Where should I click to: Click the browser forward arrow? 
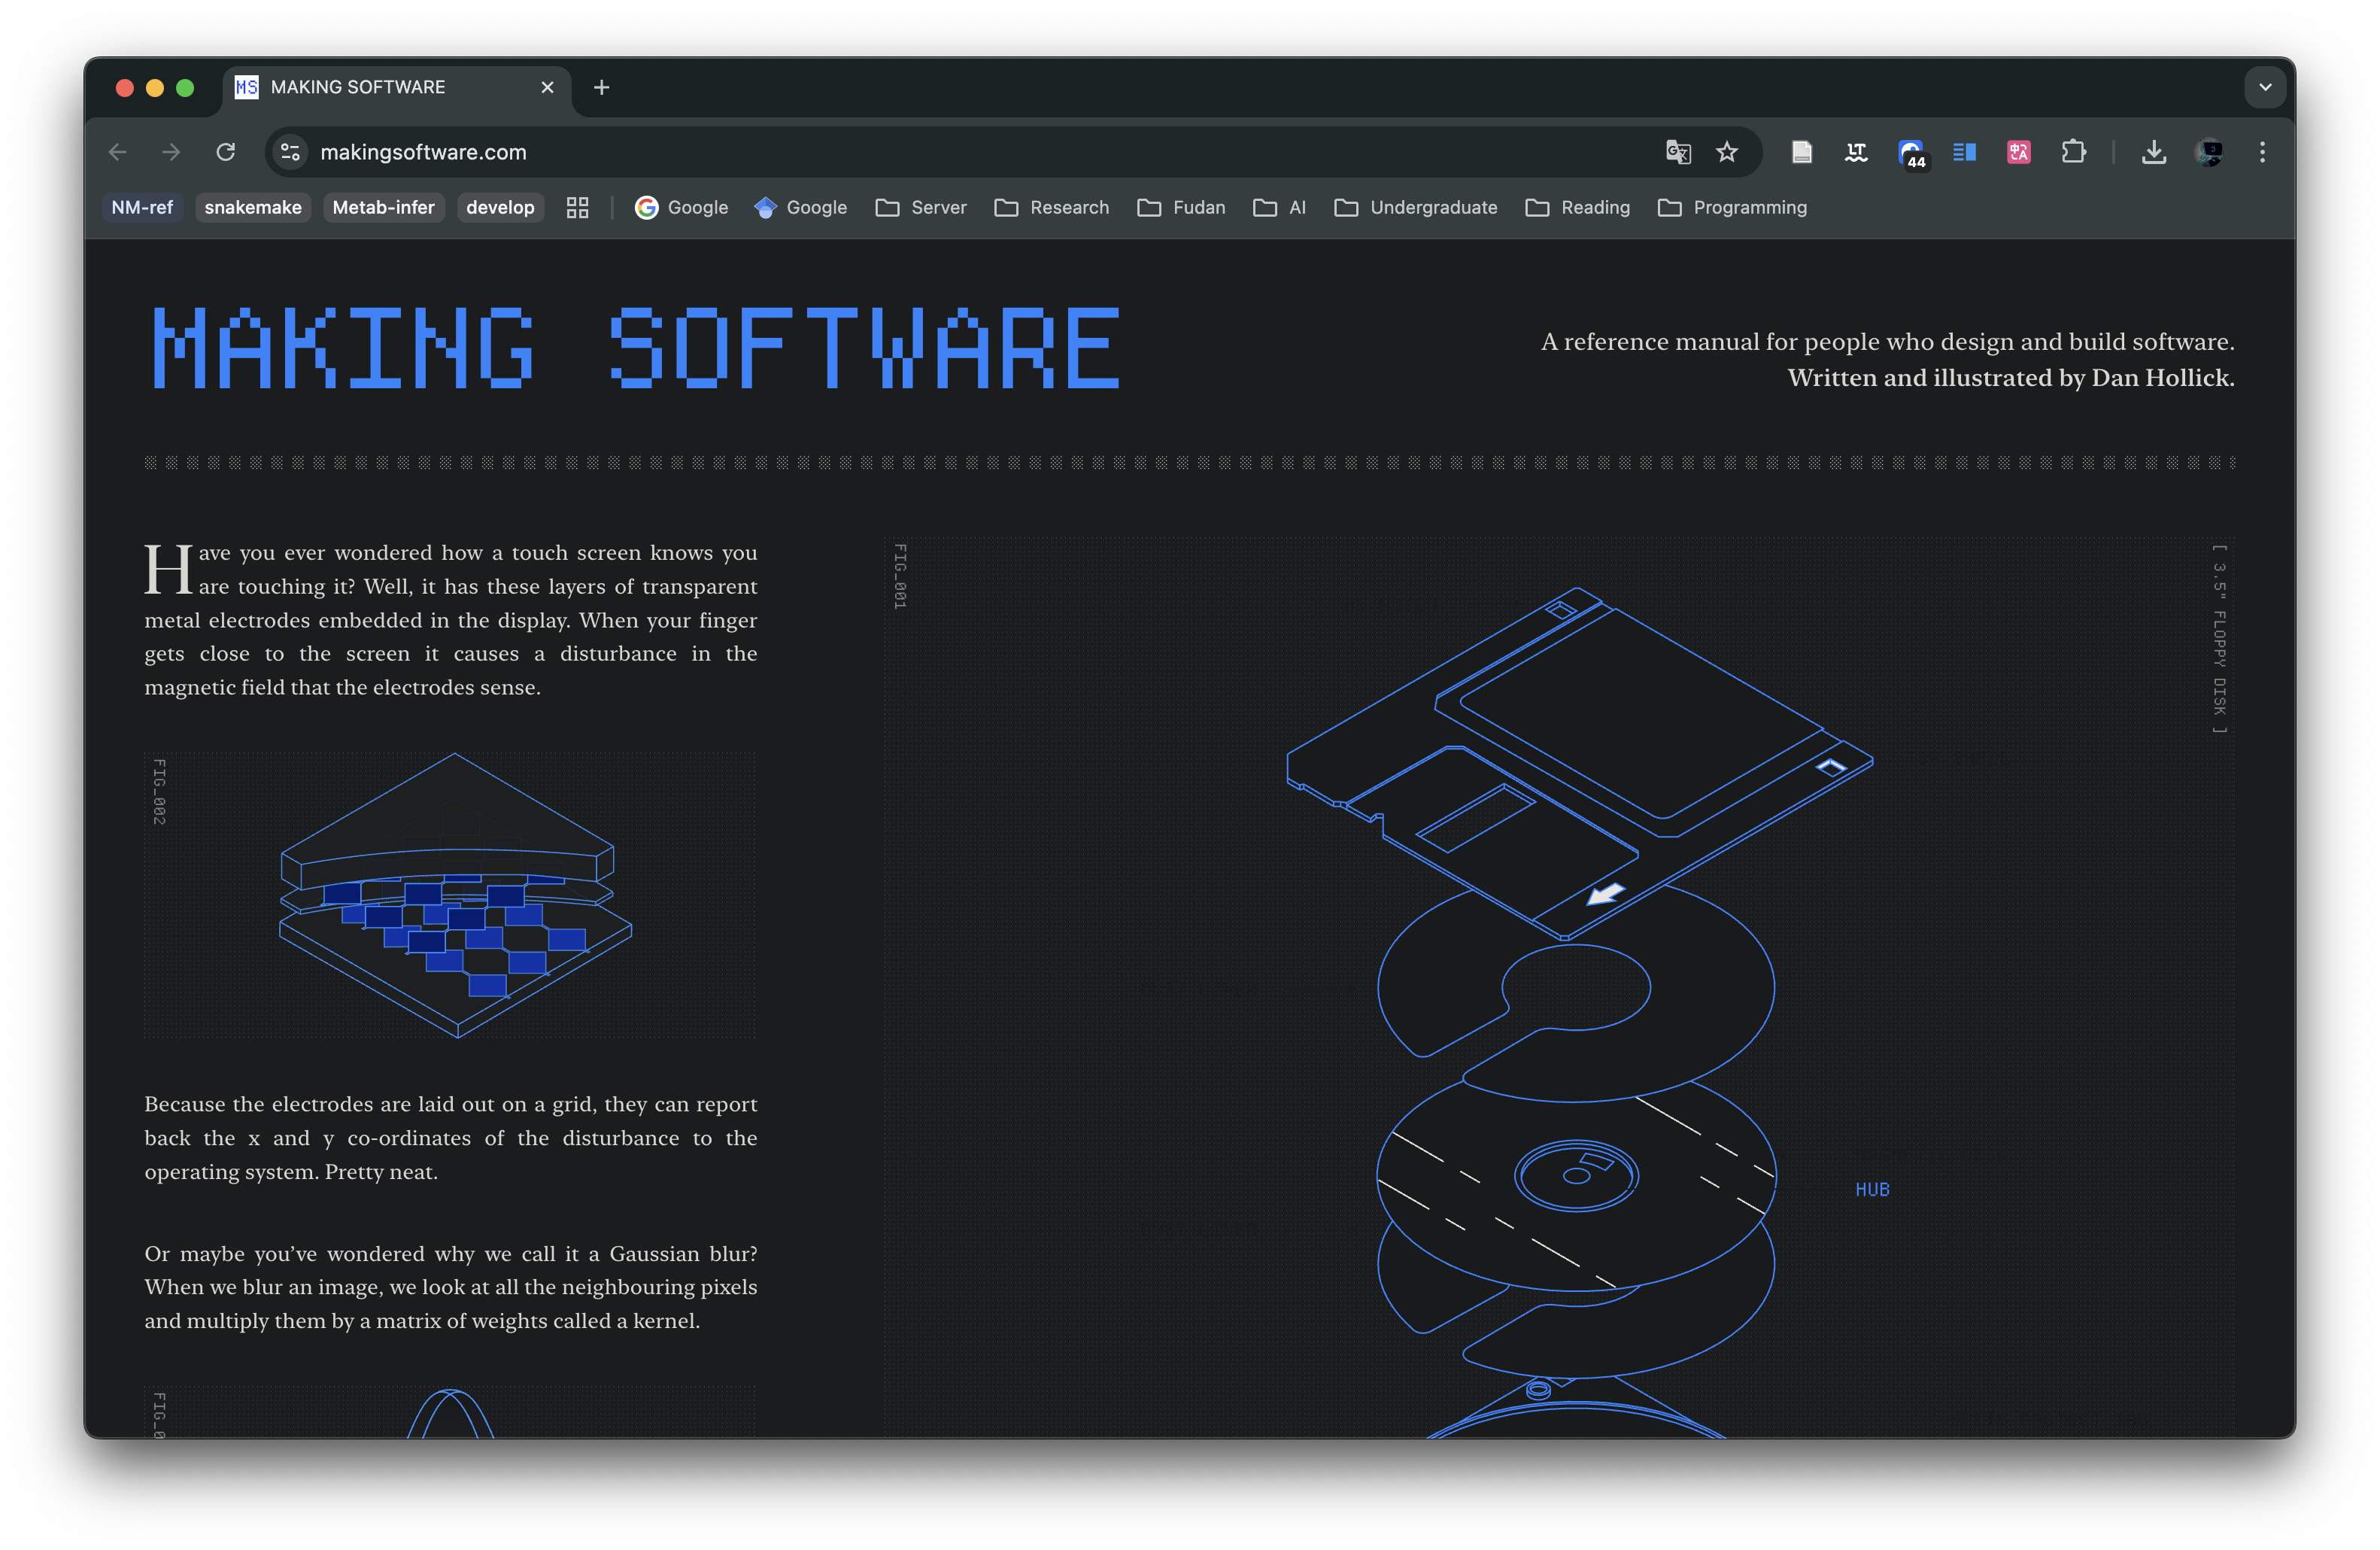[171, 152]
